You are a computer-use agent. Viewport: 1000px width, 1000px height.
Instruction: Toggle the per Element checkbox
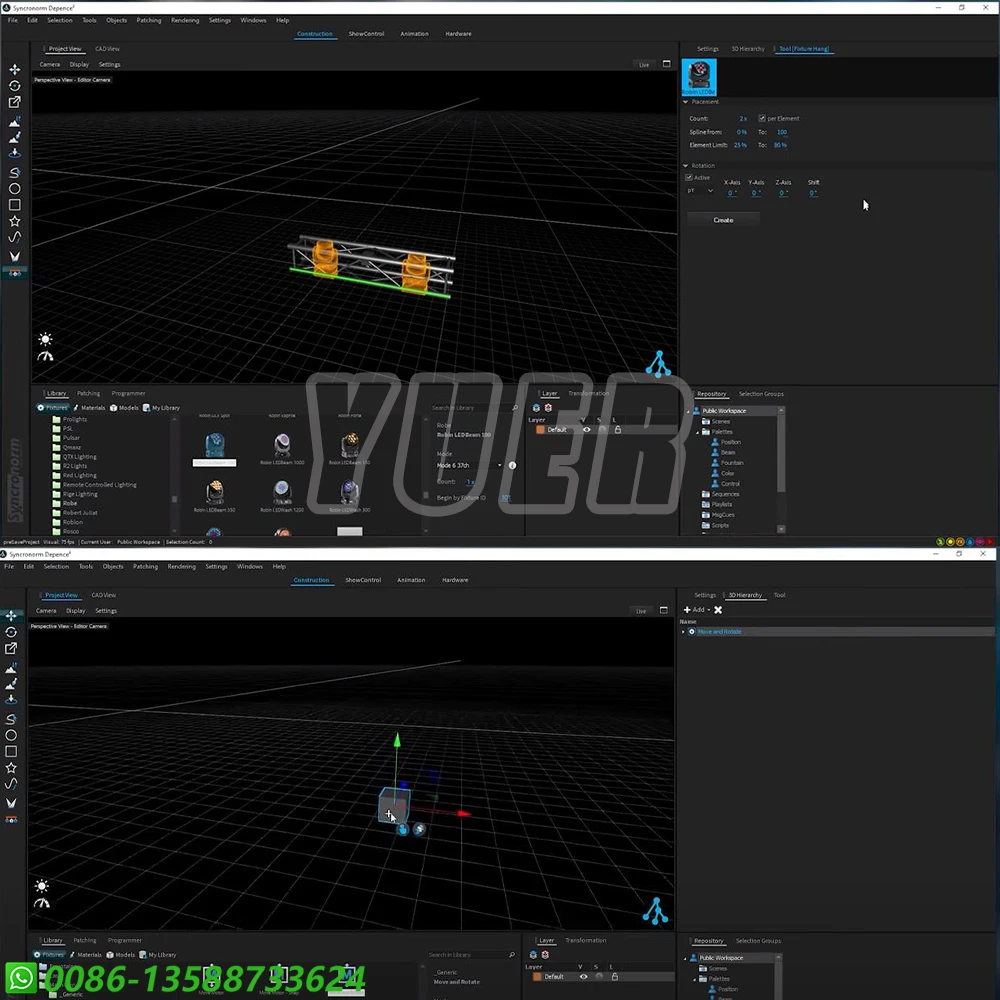[x=761, y=118]
